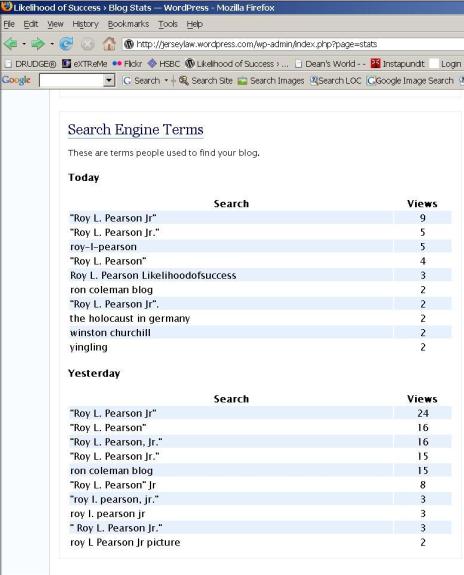Click the Search LOC toolbar button
The width and height of the screenshot is (464, 575).
coord(335,80)
